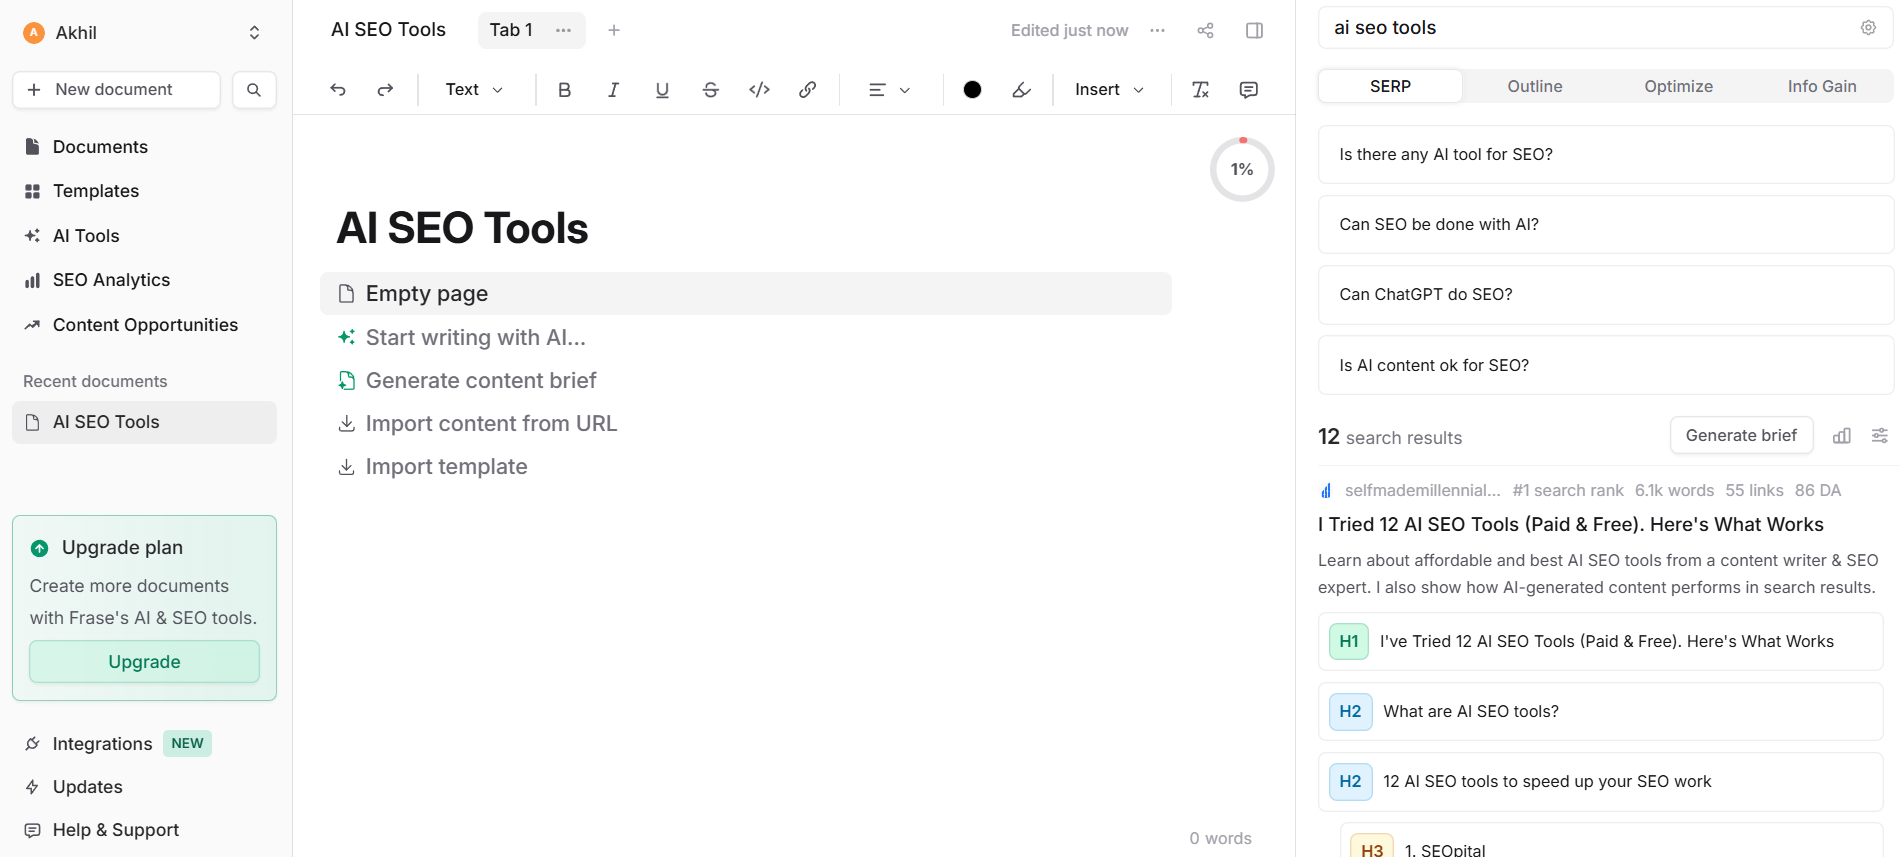The image size is (1901, 857).
Task: Add a hyperlink with link icon
Action: tap(808, 90)
